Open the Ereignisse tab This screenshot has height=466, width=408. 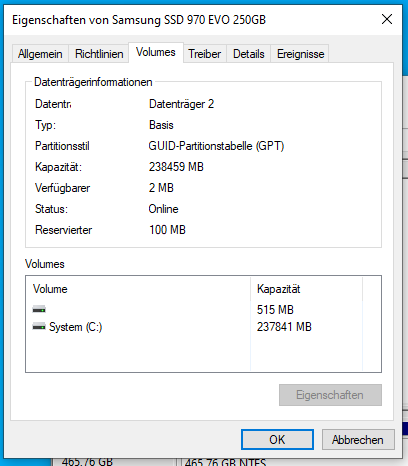click(300, 54)
